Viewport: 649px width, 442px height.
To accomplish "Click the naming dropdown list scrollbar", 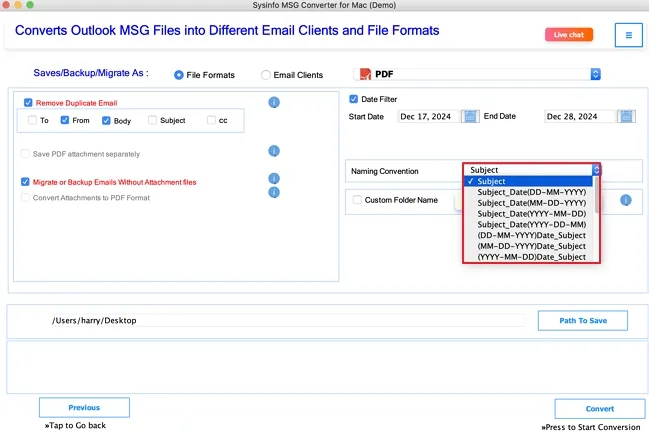I will (x=596, y=195).
